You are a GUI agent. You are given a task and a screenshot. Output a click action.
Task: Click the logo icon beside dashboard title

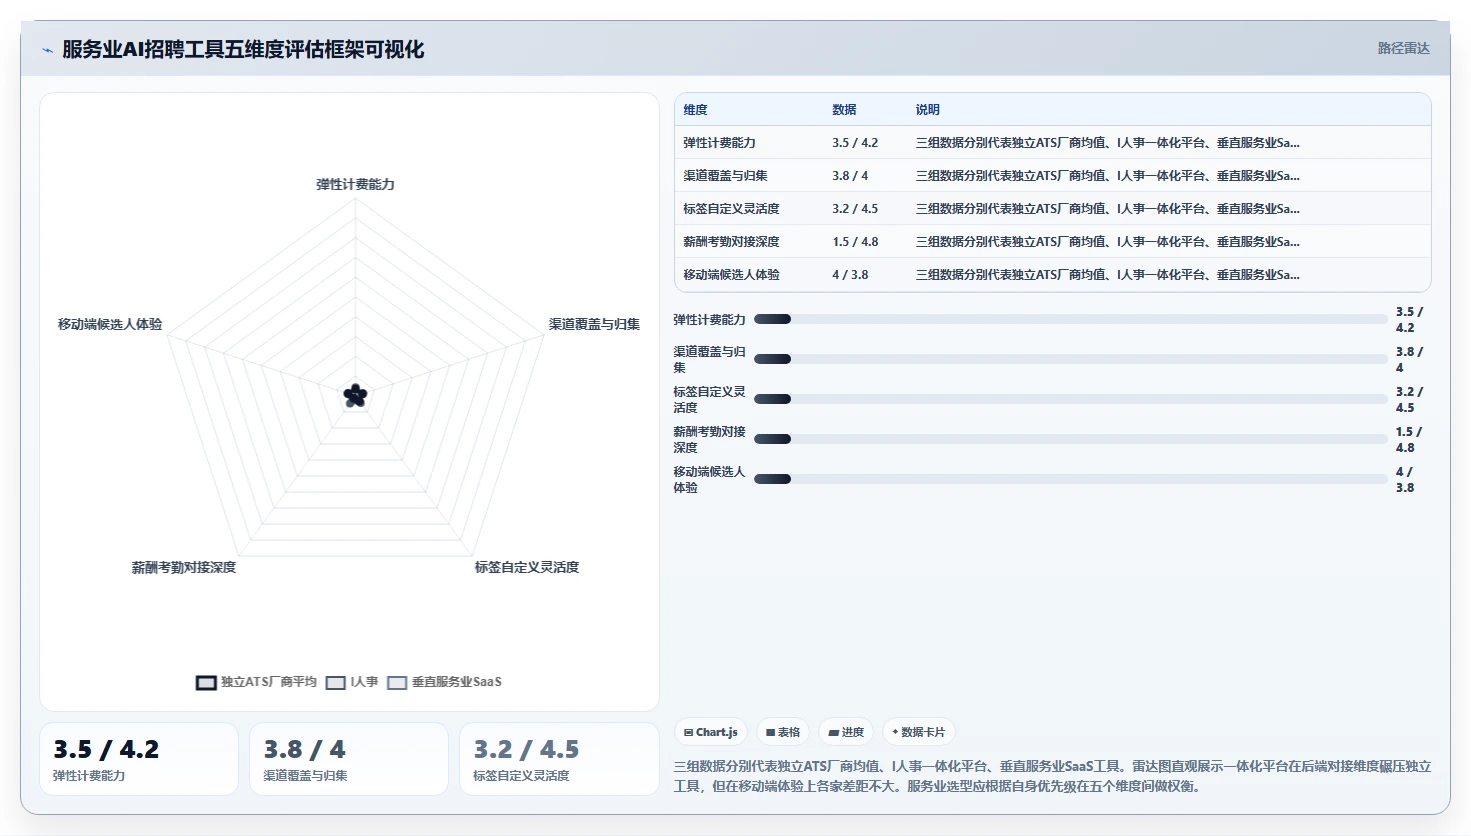coord(47,50)
